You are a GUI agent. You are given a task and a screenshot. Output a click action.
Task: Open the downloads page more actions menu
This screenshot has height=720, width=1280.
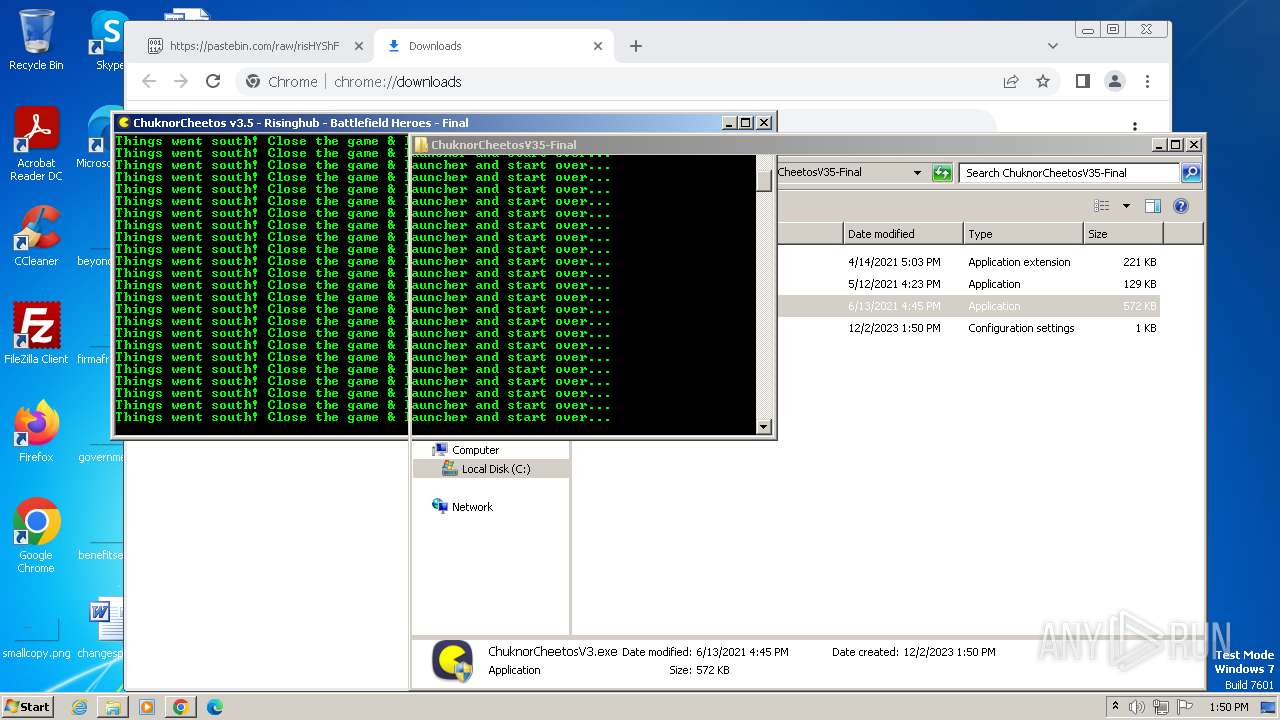(x=1134, y=127)
